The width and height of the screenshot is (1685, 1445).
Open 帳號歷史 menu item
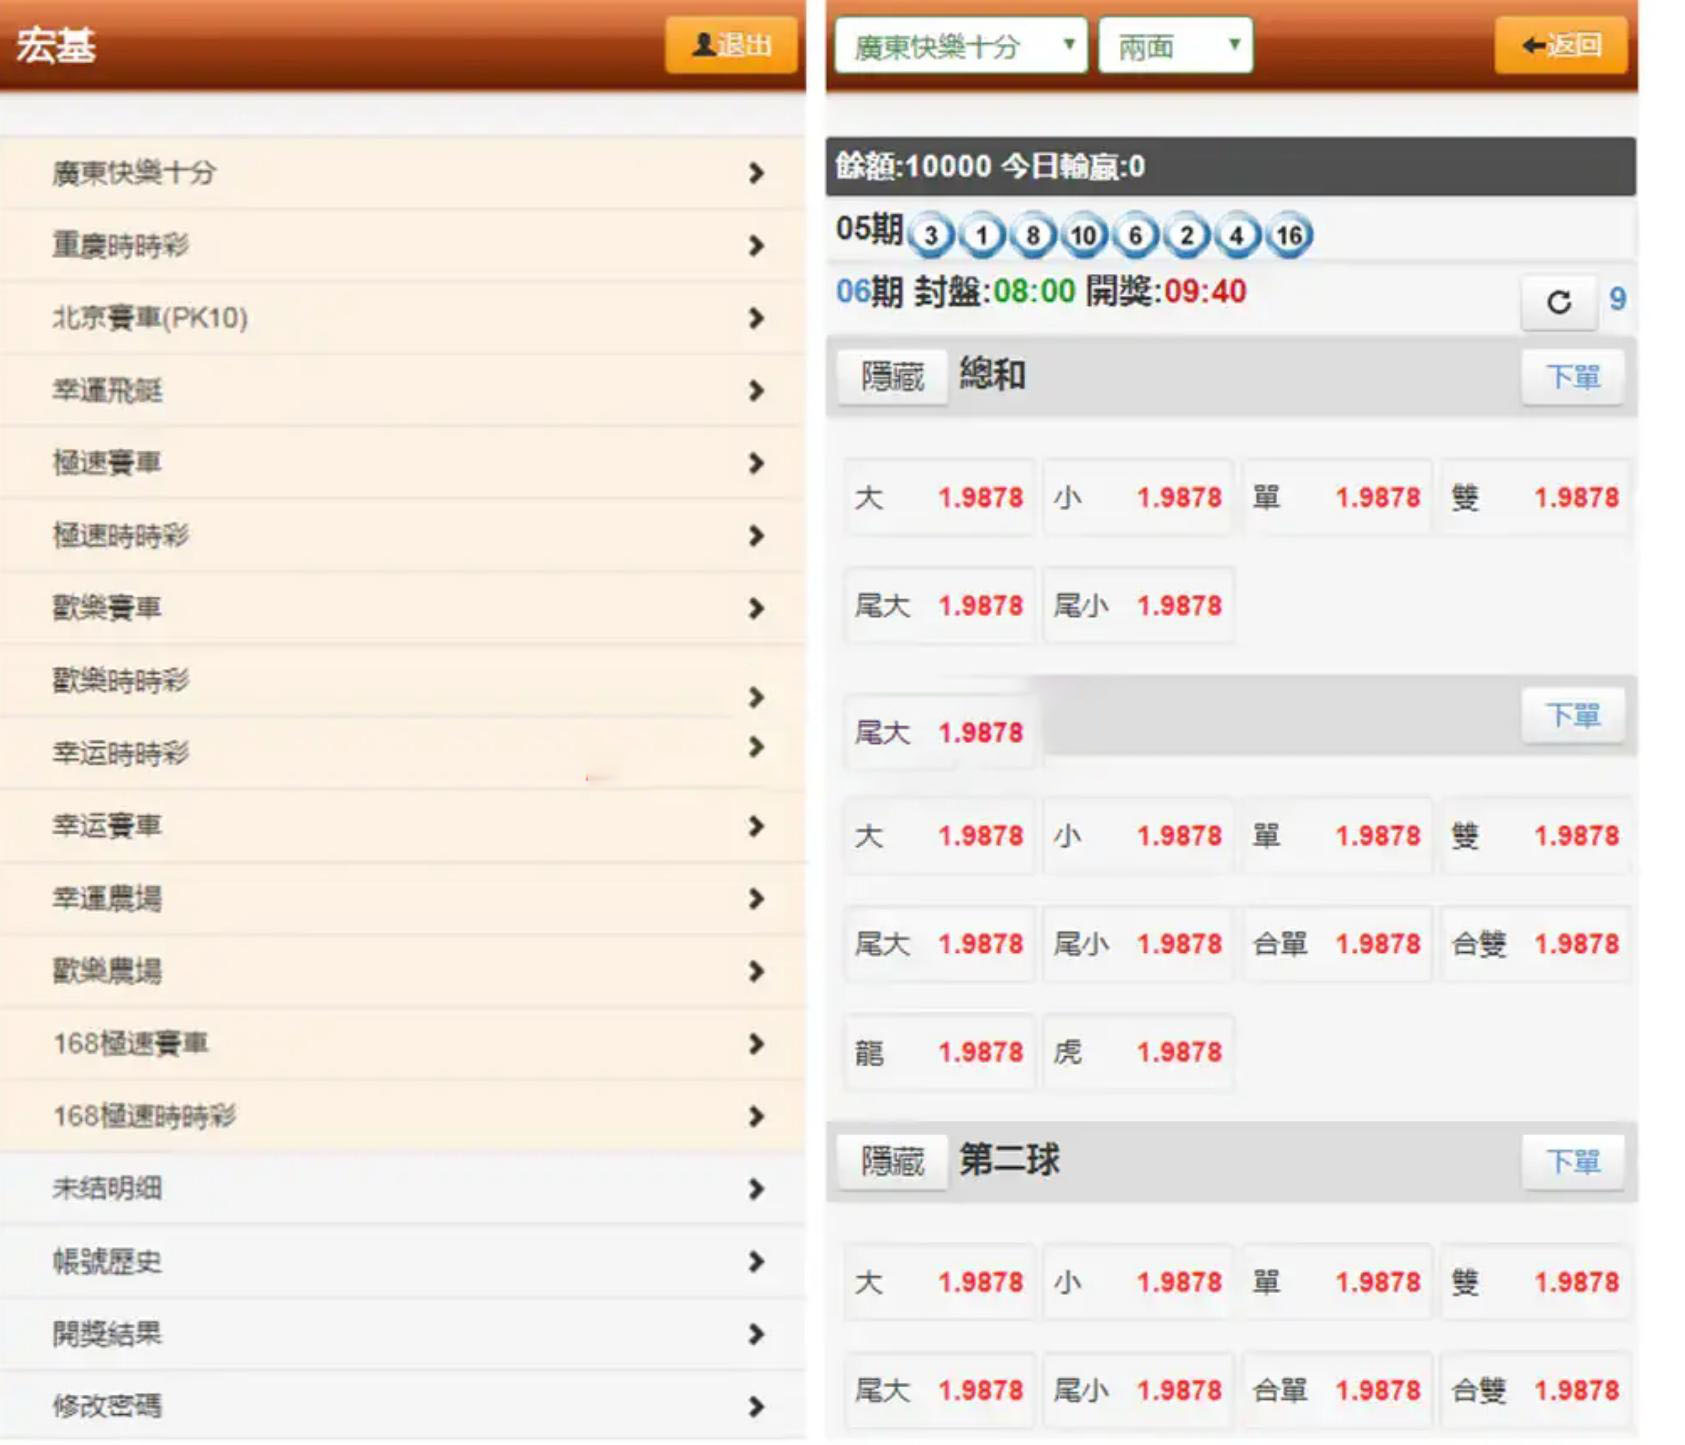click(402, 1262)
